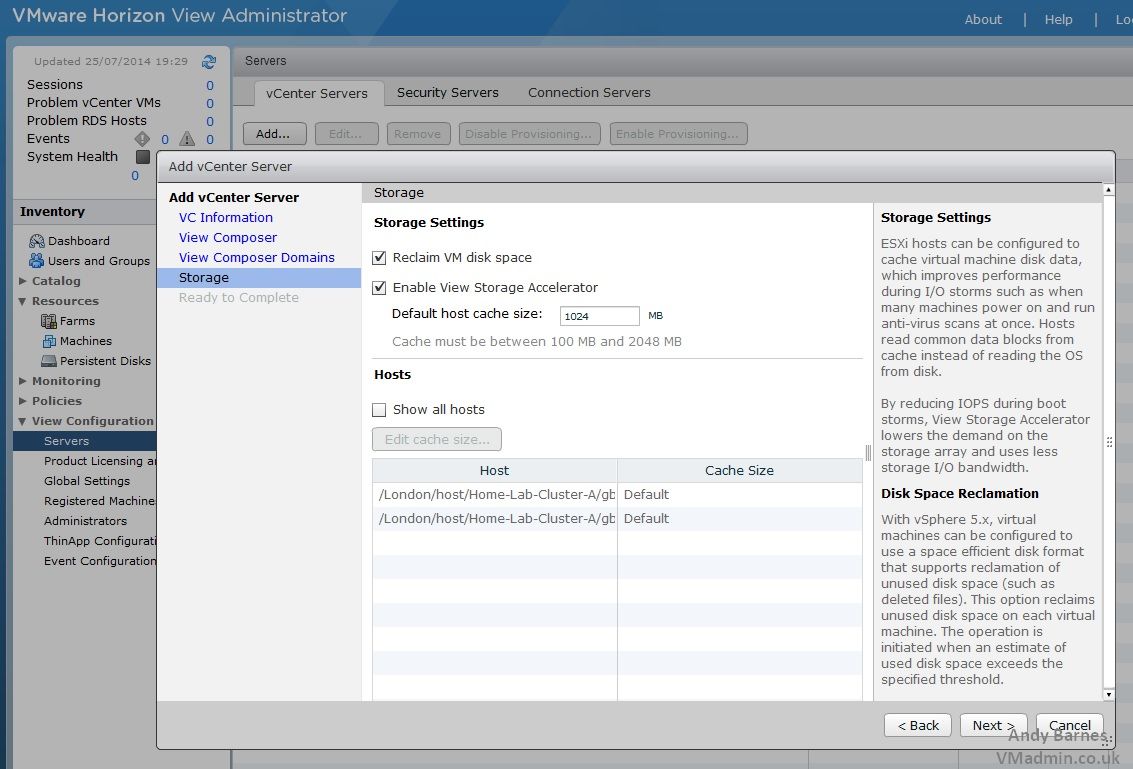Click the < Back button
1133x769 pixels.
point(918,726)
